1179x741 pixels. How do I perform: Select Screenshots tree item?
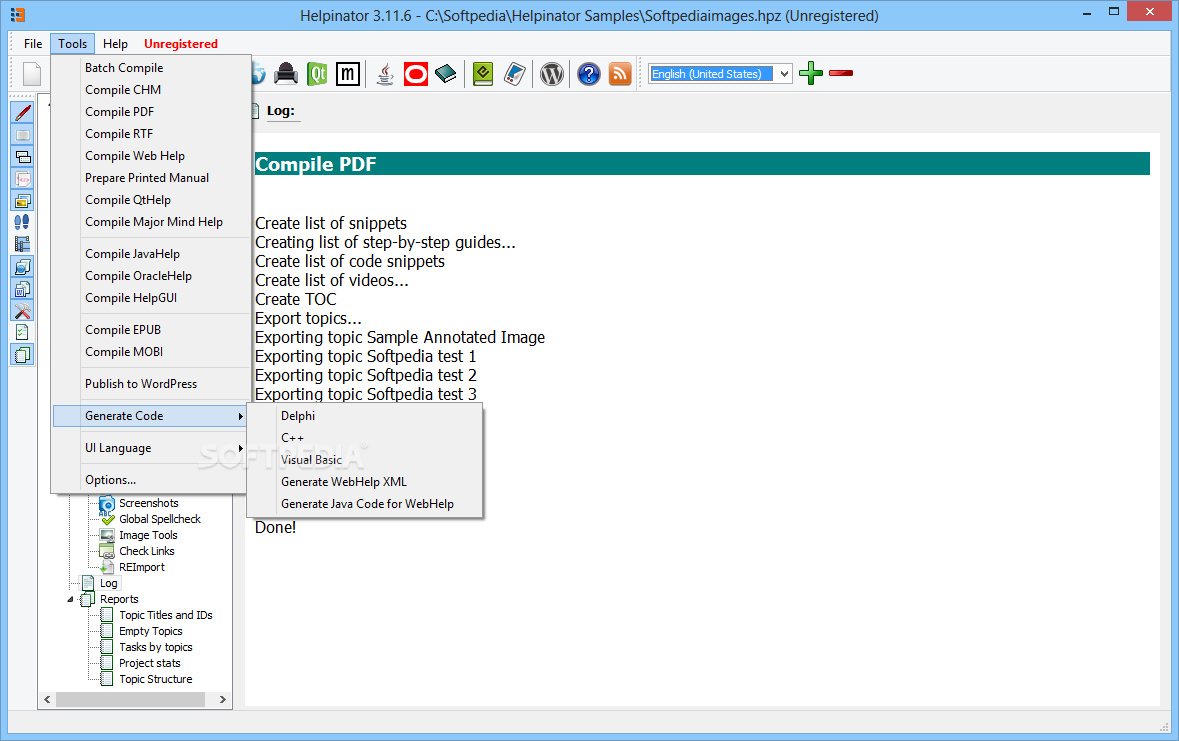[x=149, y=503]
